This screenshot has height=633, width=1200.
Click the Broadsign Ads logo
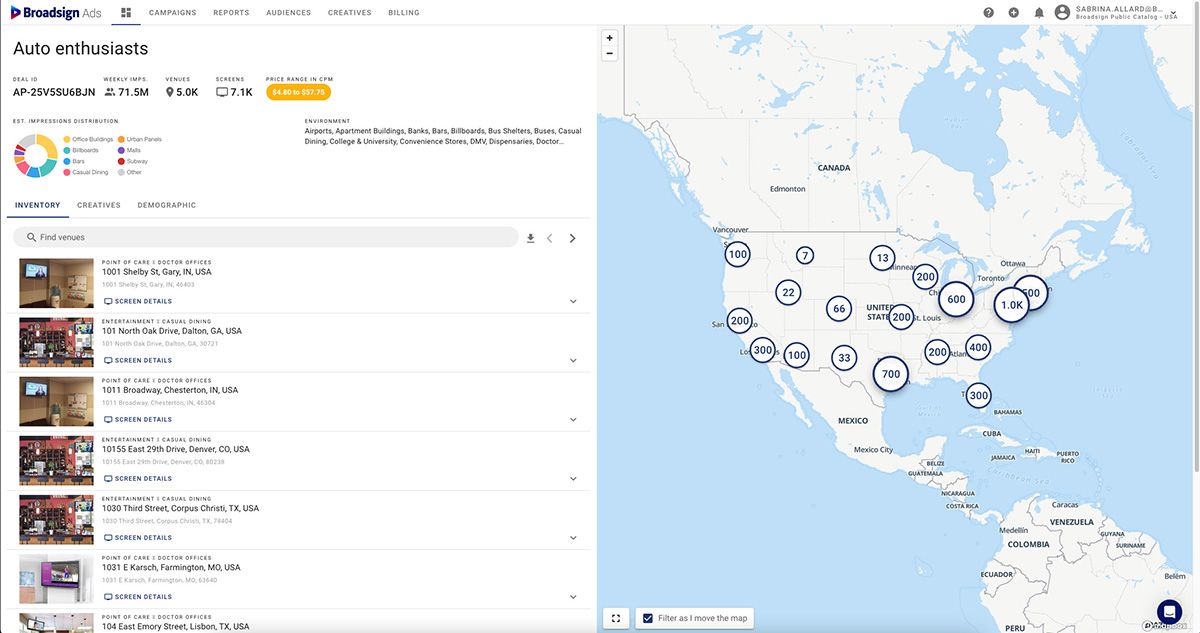[56, 13]
